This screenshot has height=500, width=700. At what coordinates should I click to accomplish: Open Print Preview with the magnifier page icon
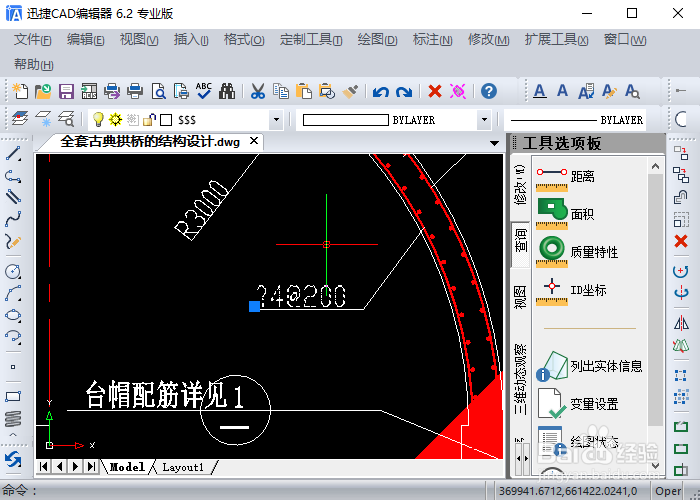158,92
